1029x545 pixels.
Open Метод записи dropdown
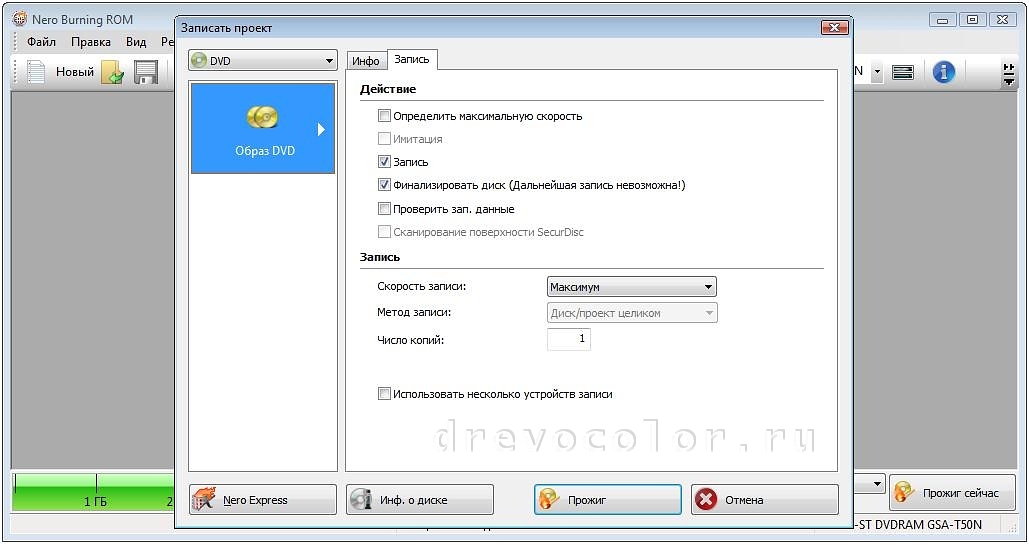632,313
